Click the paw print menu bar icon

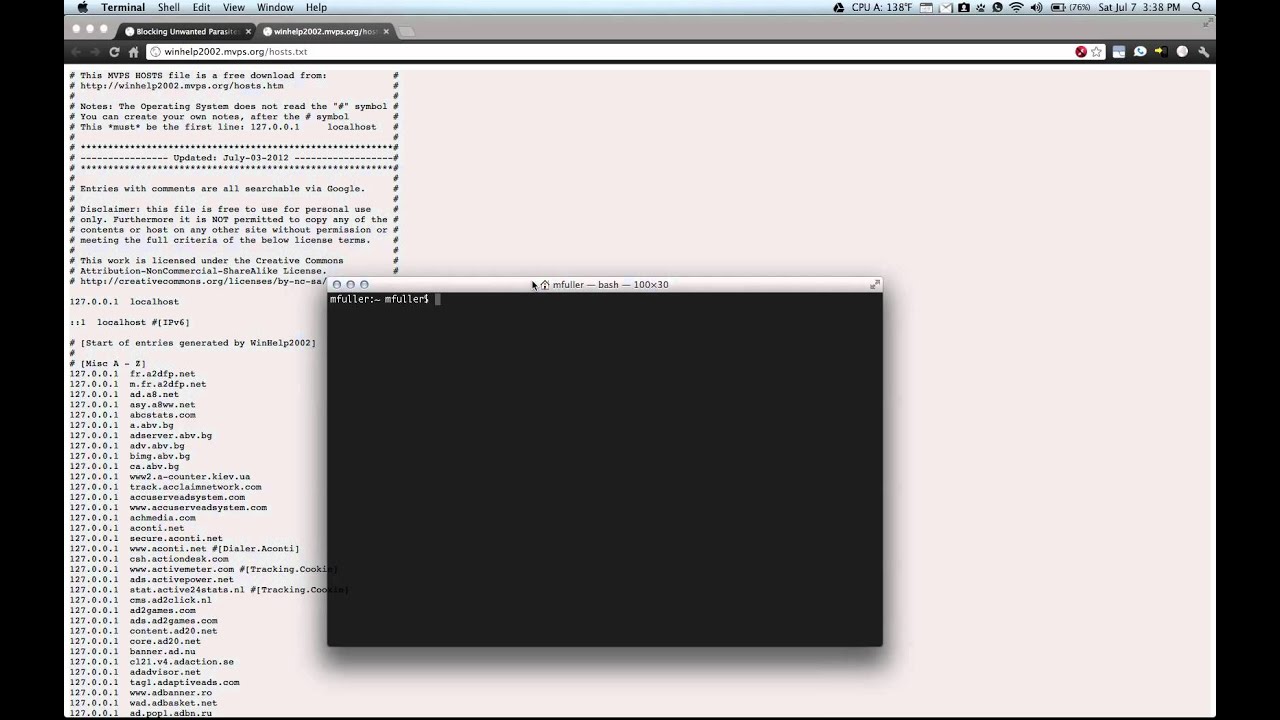[x=981, y=7]
